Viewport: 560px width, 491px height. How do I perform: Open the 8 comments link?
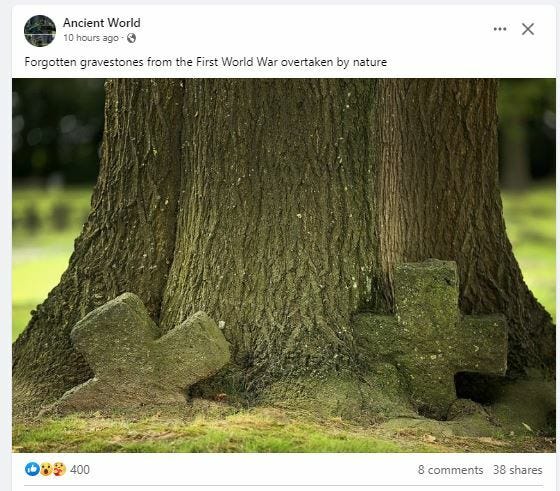(450, 470)
